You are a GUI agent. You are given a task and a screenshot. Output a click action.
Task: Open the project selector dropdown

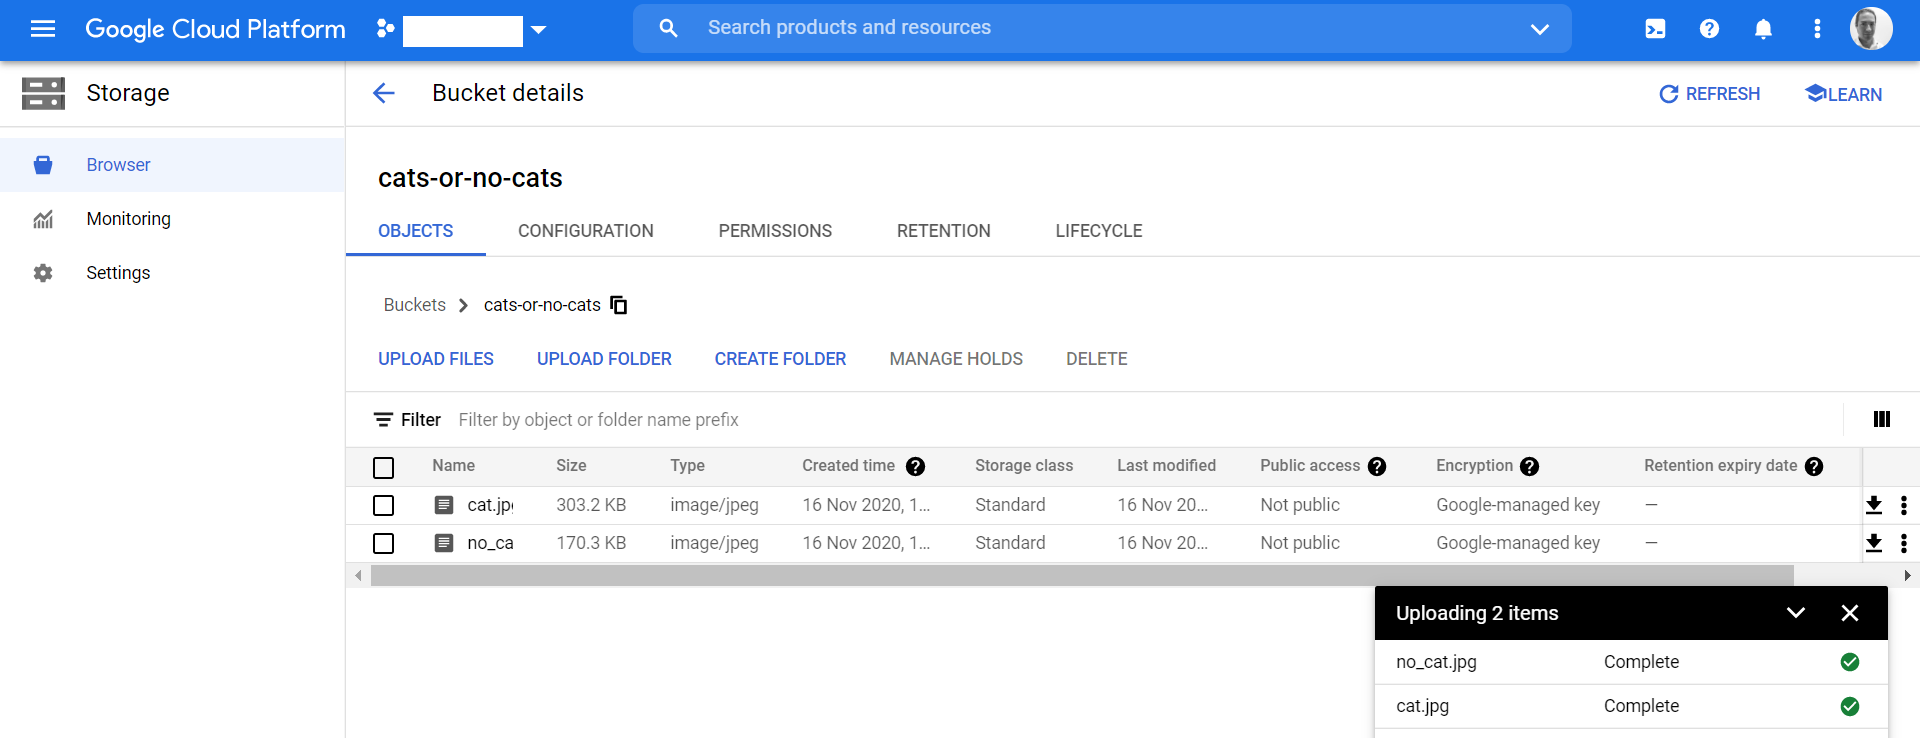[538, 30]
